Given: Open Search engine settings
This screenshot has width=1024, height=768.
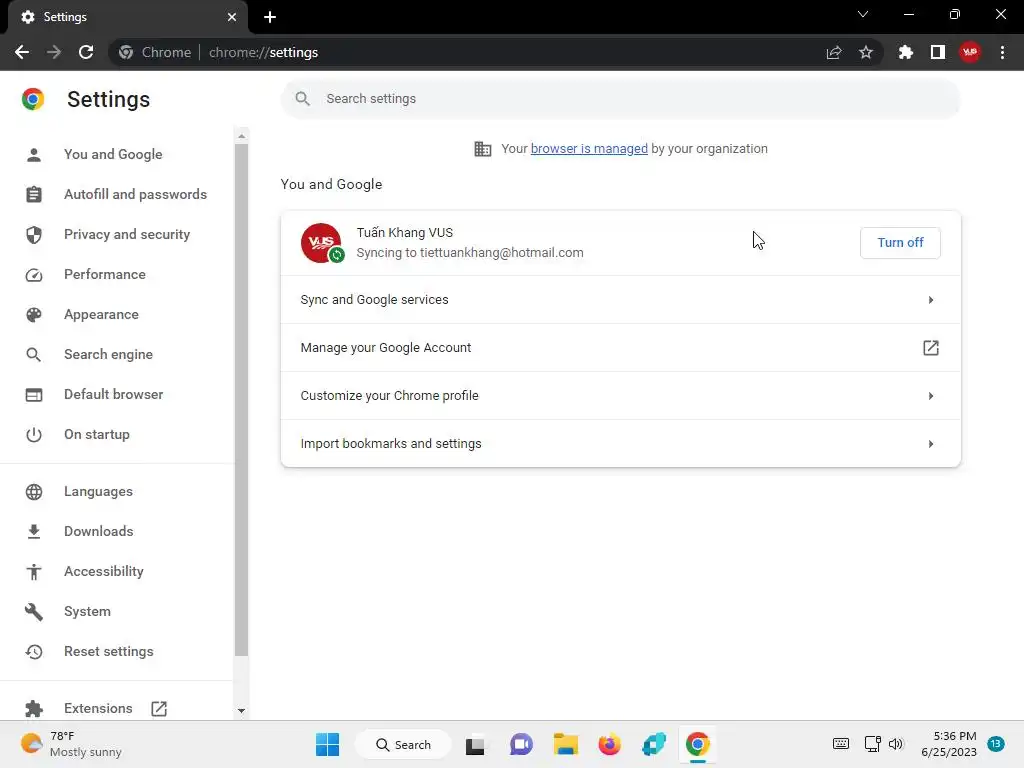Looking at the screenshot, I should [108, 355].
